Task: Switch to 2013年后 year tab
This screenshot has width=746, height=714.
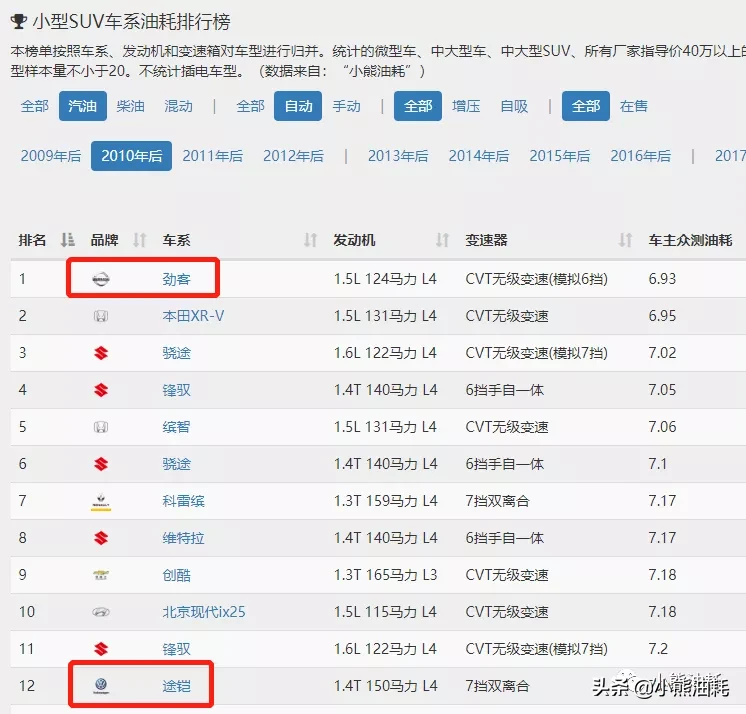Action: 398,156
